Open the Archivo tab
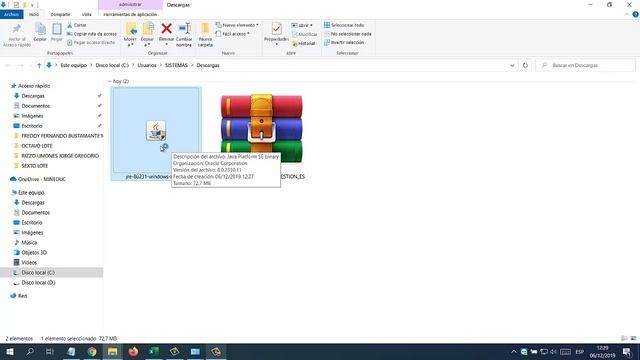The height and width of the screenshot is (360, 640). pyautogui.click(x=11, y=14)
